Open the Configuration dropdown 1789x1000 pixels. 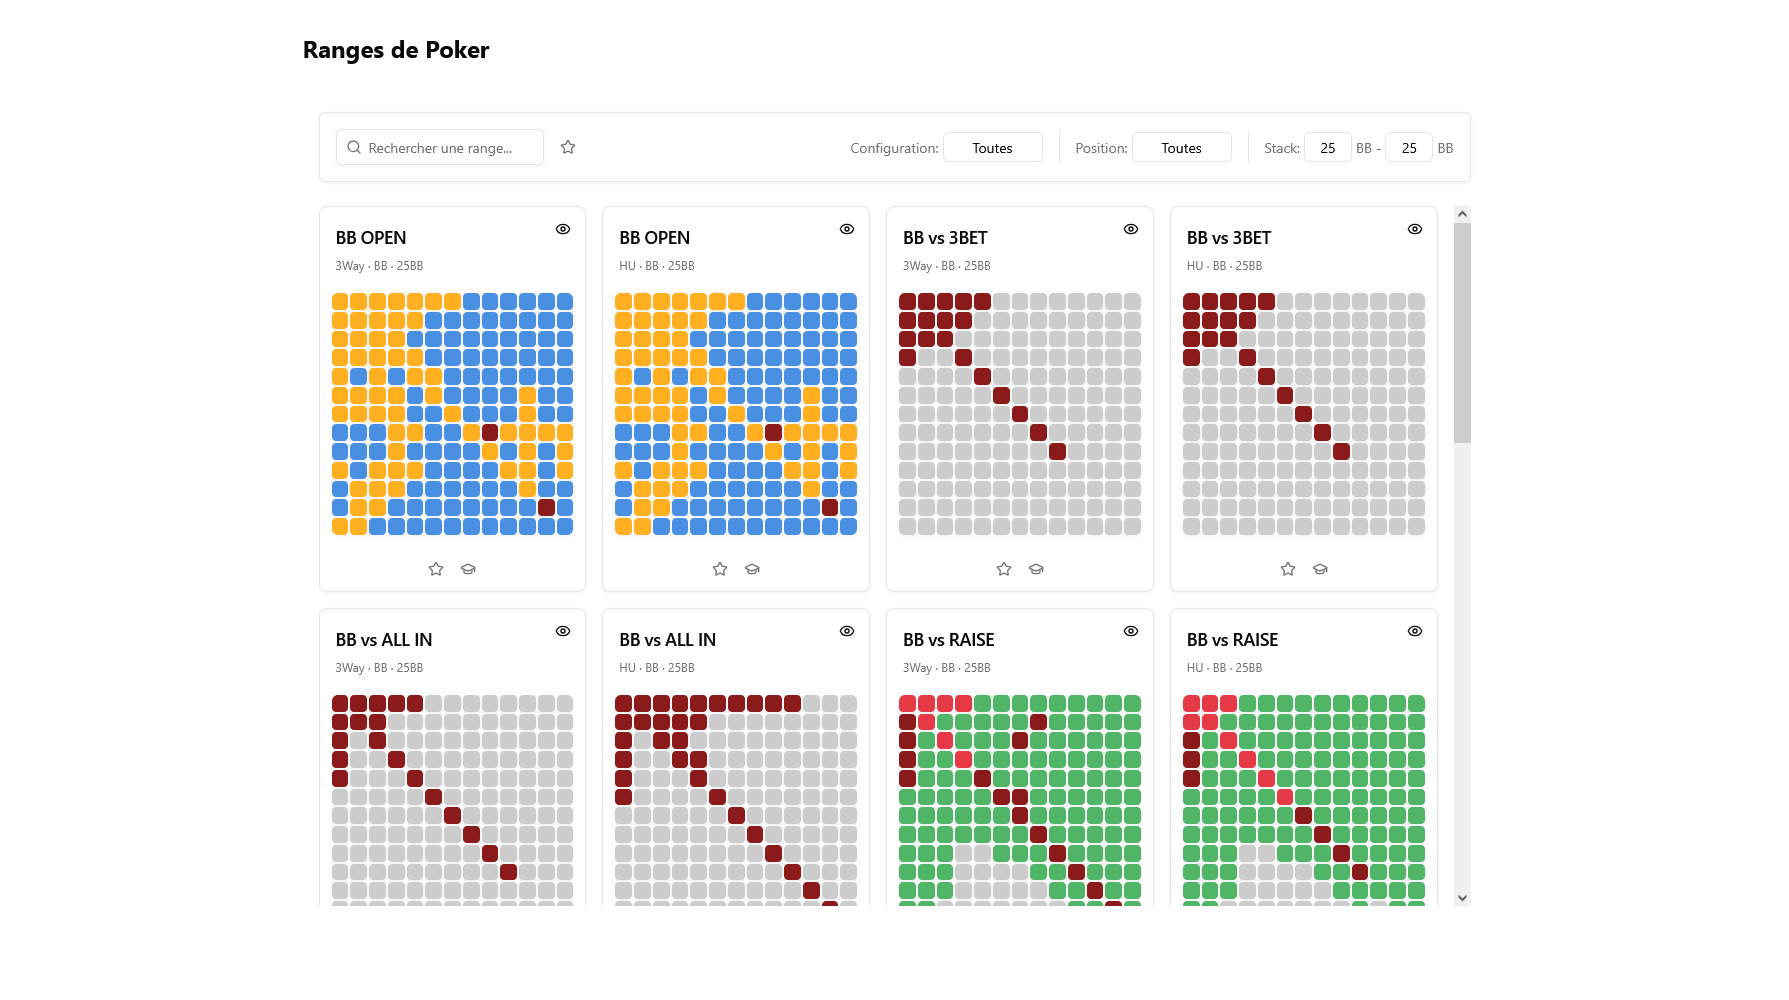tap(992, 148)
